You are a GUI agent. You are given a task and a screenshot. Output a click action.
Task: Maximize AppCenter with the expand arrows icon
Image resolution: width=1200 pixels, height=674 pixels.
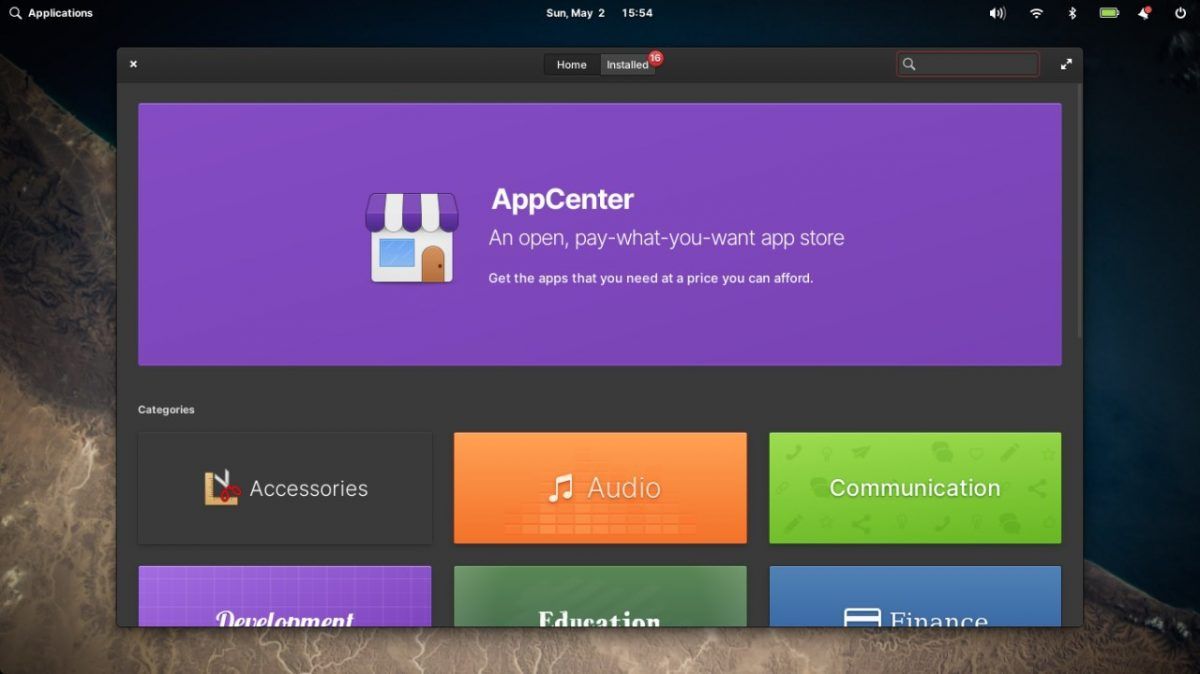tap(1066, 64)
